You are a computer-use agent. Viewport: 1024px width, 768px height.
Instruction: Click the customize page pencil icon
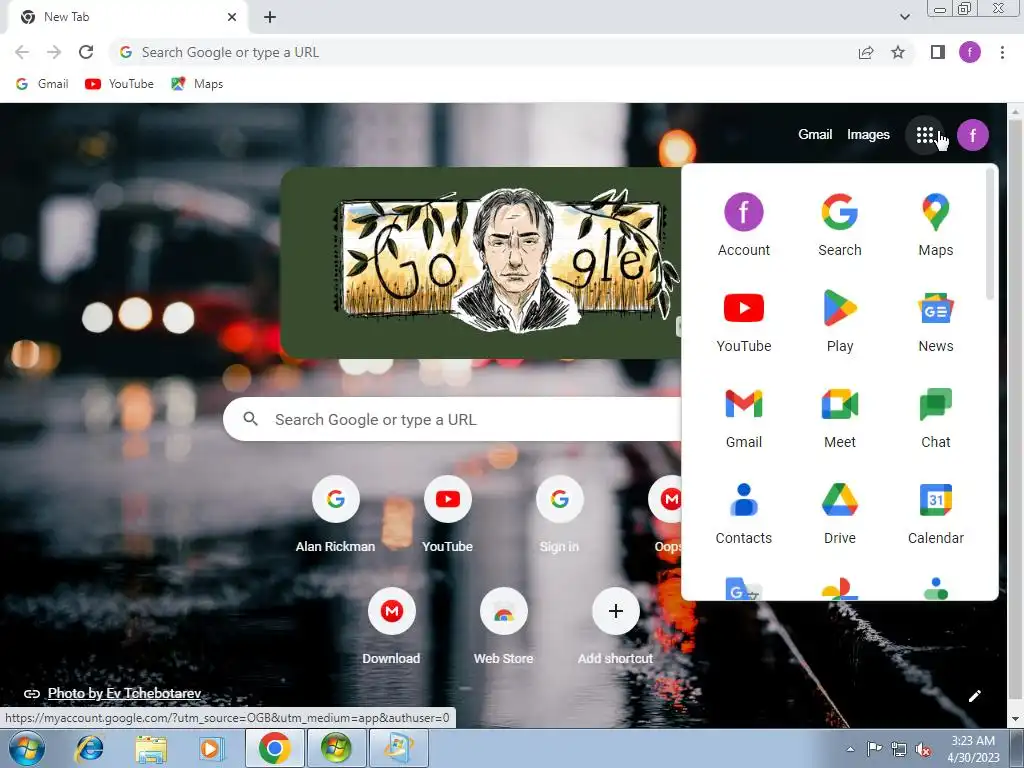(x=974, y=696)
